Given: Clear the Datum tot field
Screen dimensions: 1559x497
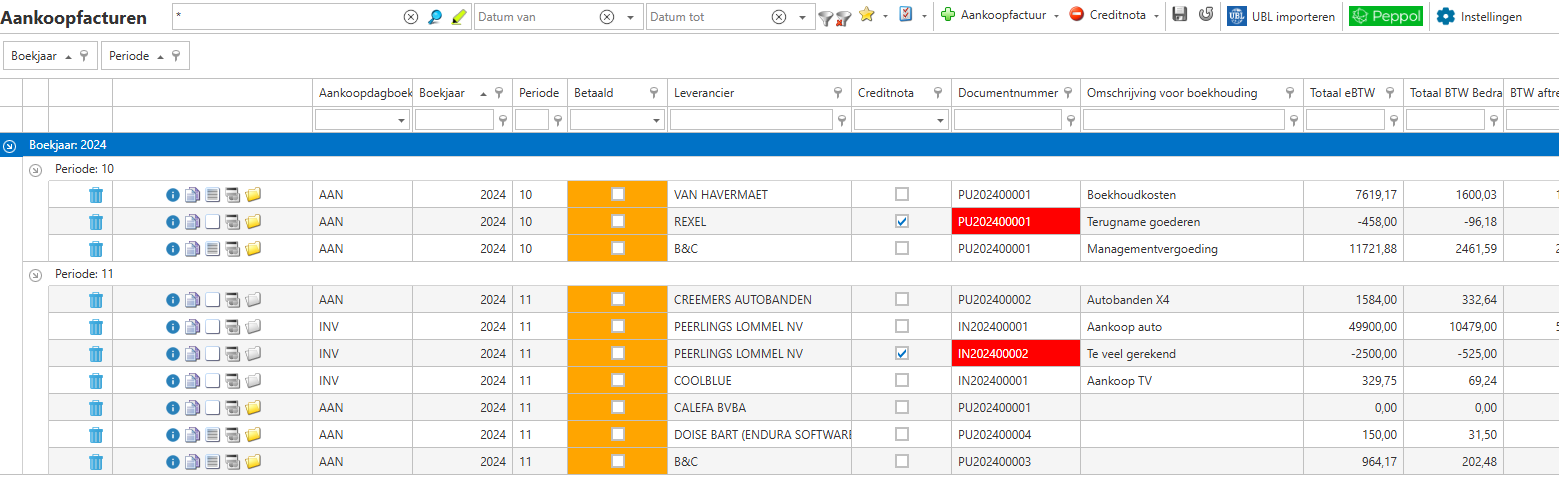Looking at the screenshot, I should 780,17.
